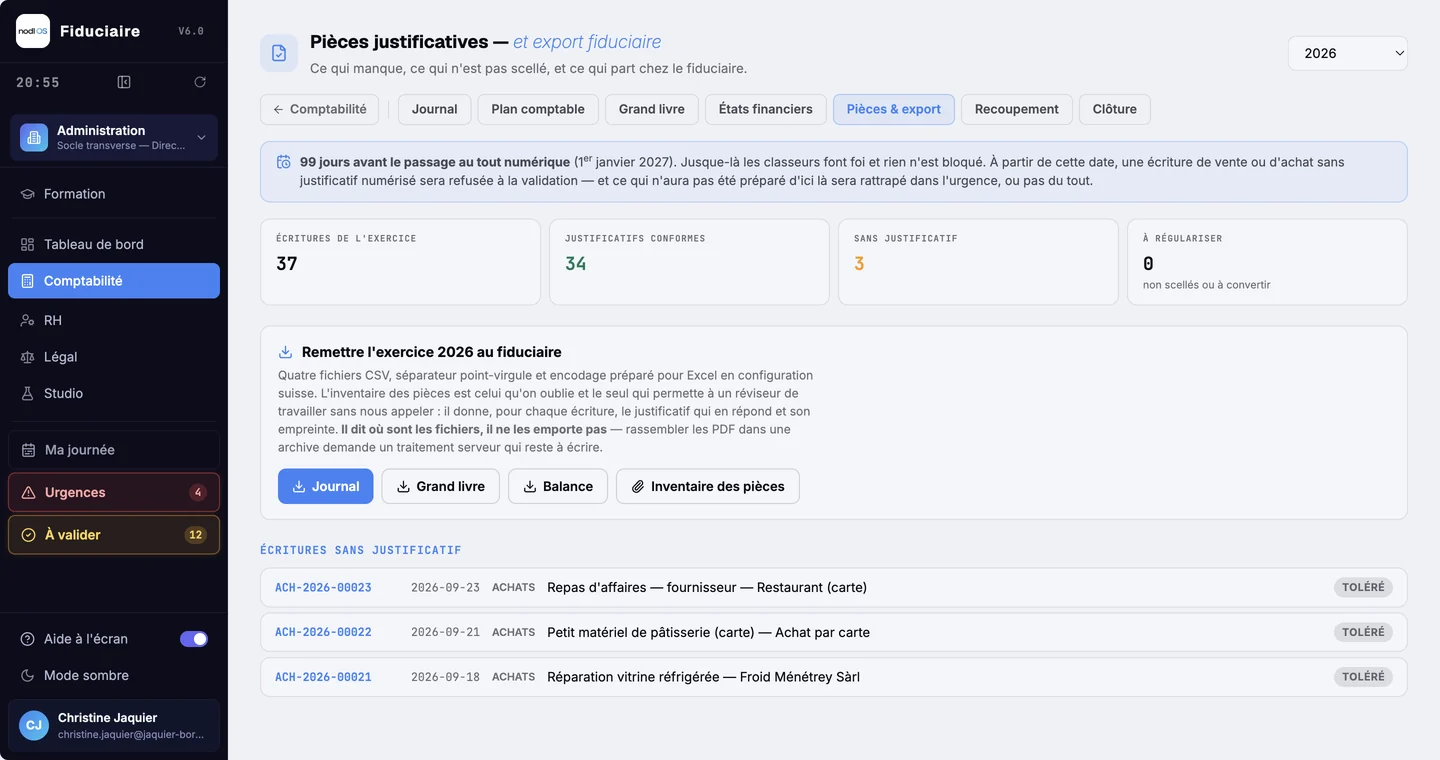Open entry ACH-2026-00021

(x=833, y=677)
